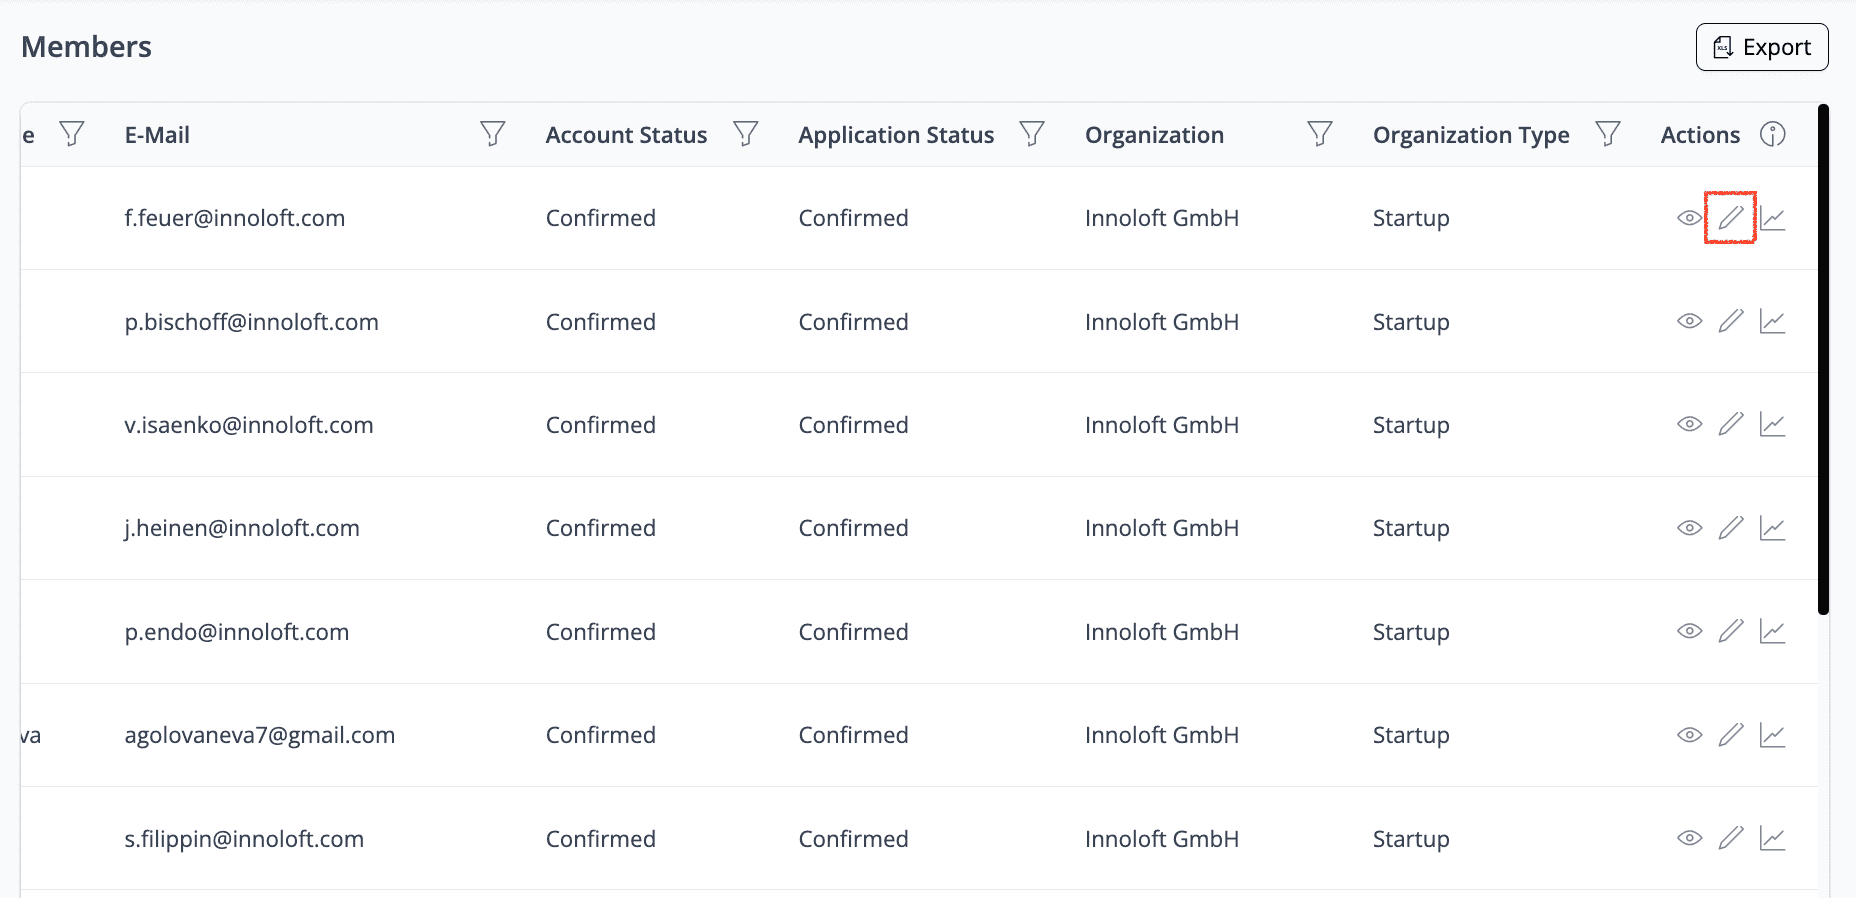This screenshot has width=1856, height=898.
Task: Click the Actions info icon
Action: click(1772, 135)
